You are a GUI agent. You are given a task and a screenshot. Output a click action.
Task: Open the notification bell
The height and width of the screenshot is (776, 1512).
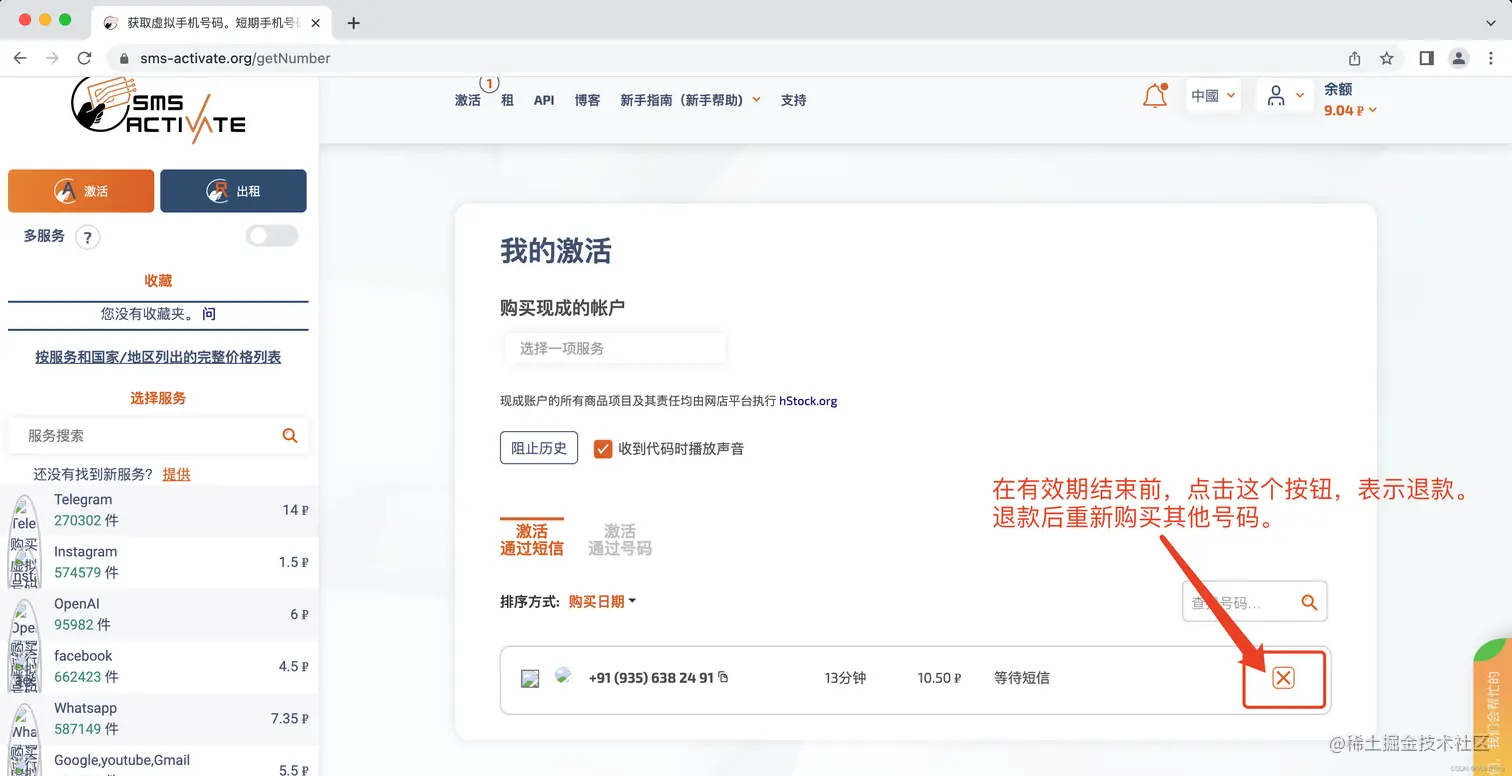[x=1155, y=96]
